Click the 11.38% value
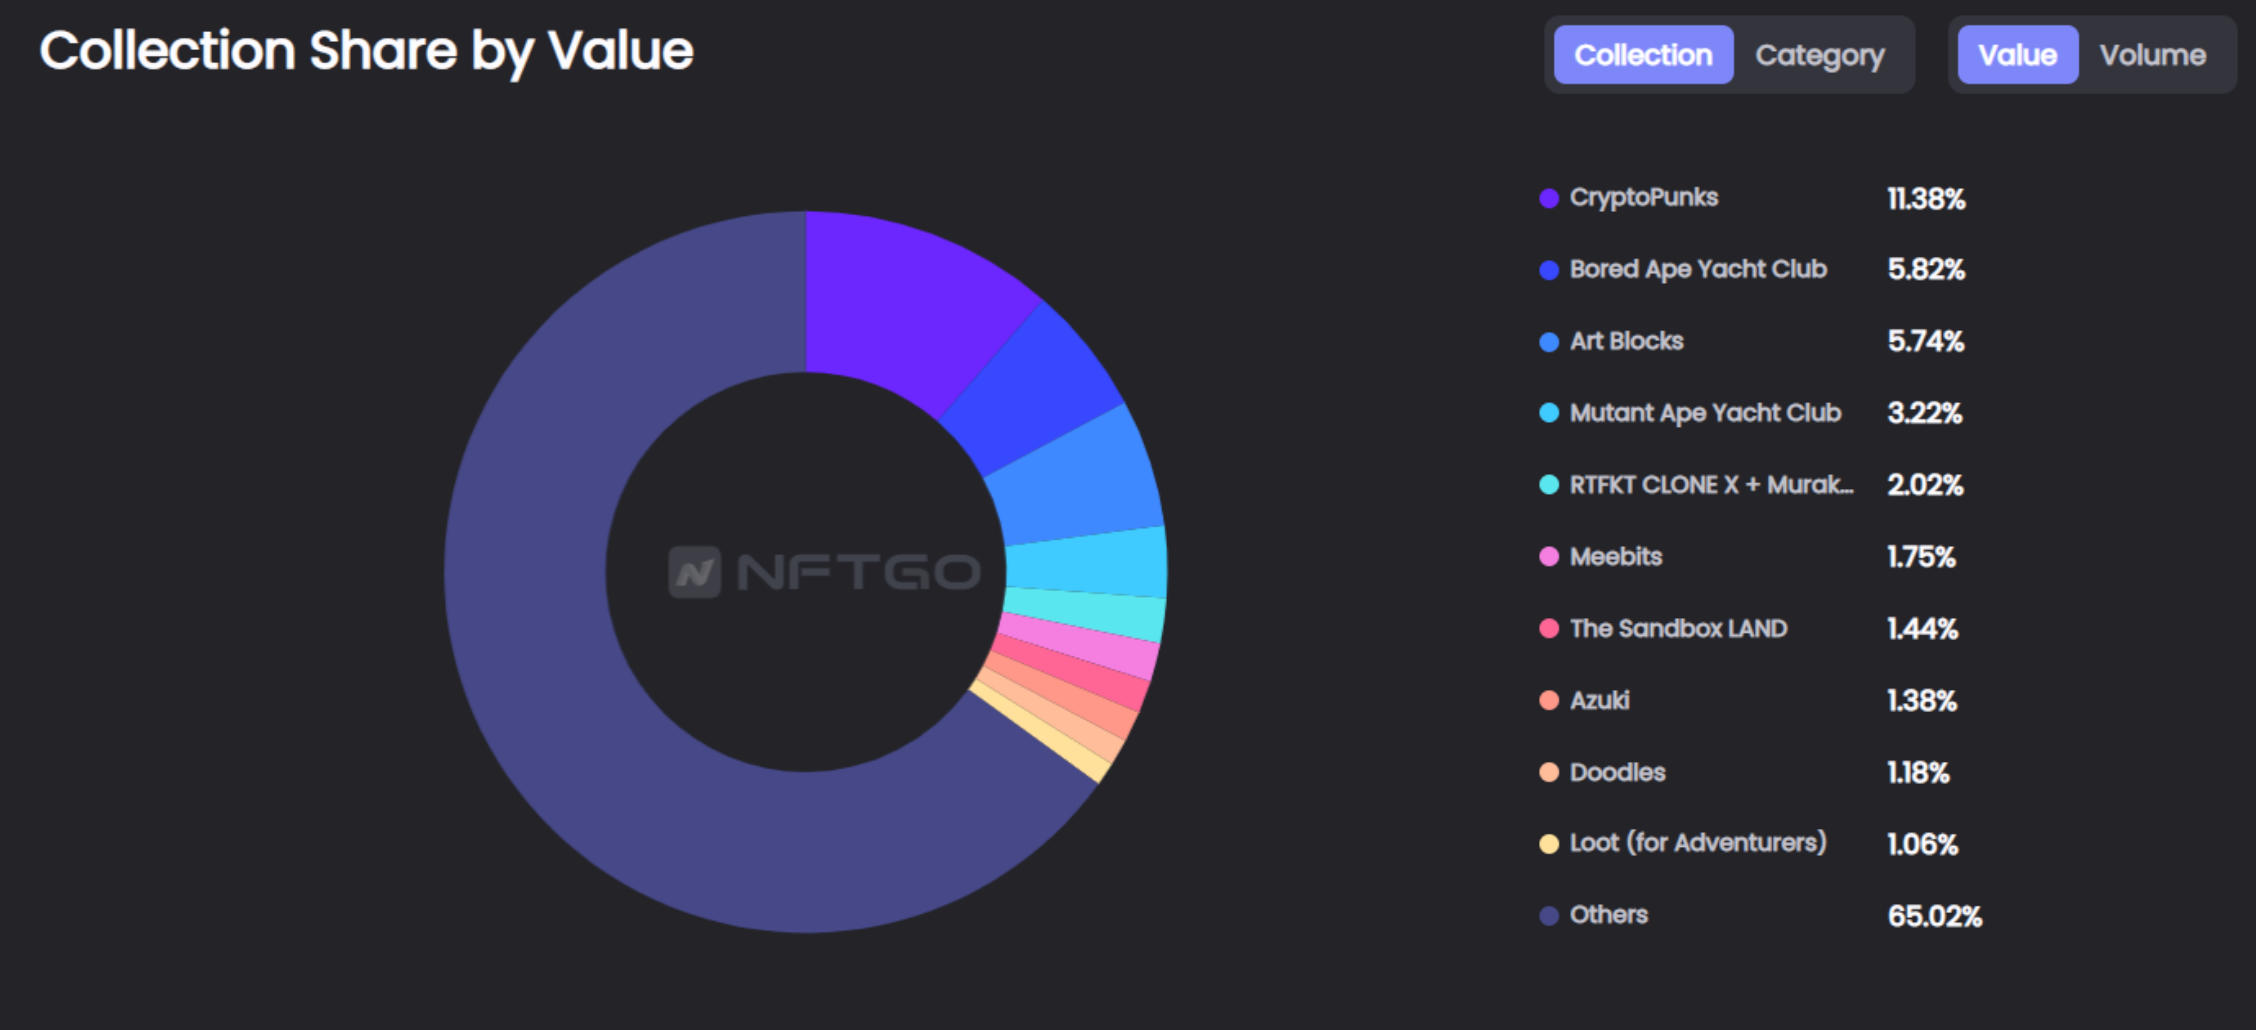This screenshot has height=1030, width=2256. [x=1926, y=199]
